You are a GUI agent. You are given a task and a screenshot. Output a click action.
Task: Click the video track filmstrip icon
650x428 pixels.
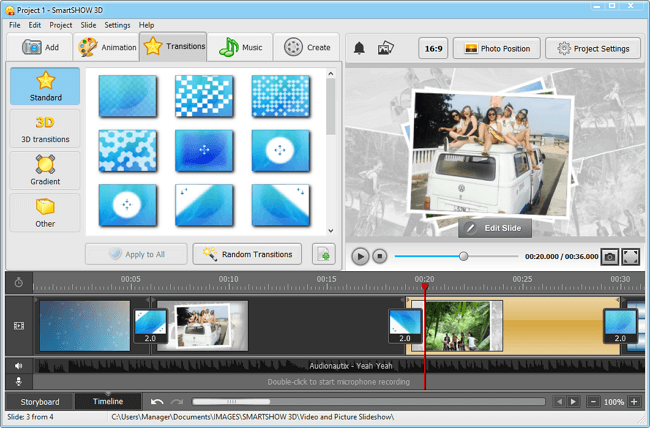pyautogui.click(x=19, y=326)
